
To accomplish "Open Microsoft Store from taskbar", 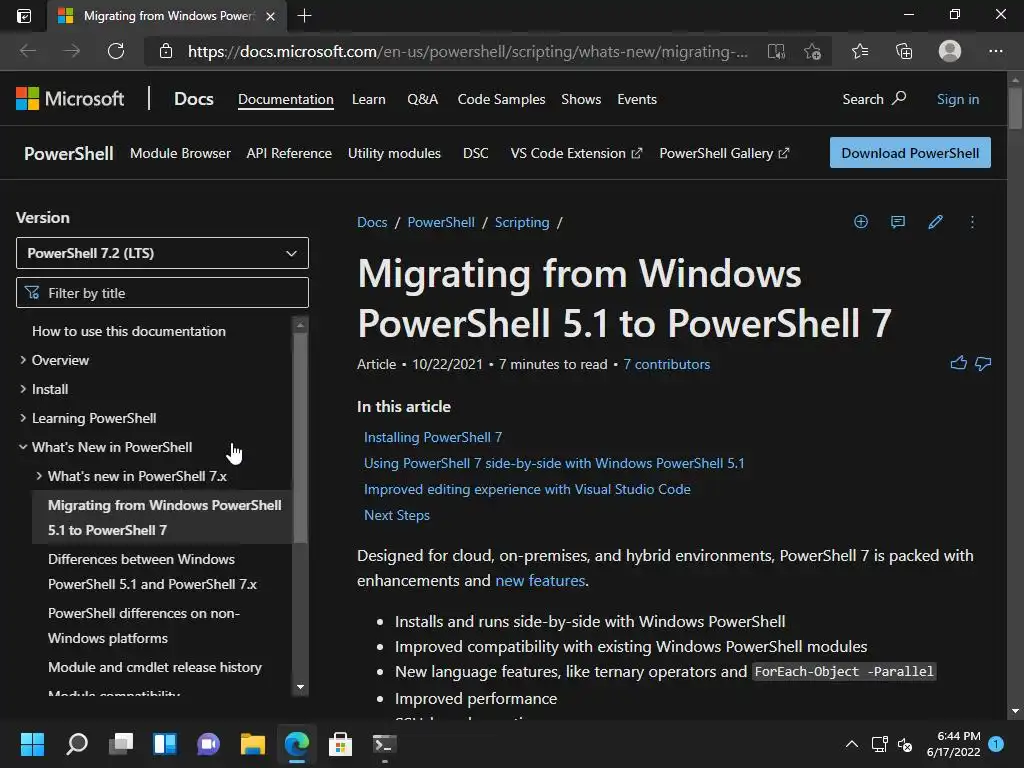I will pyautogui.click(x=340, y=744).
